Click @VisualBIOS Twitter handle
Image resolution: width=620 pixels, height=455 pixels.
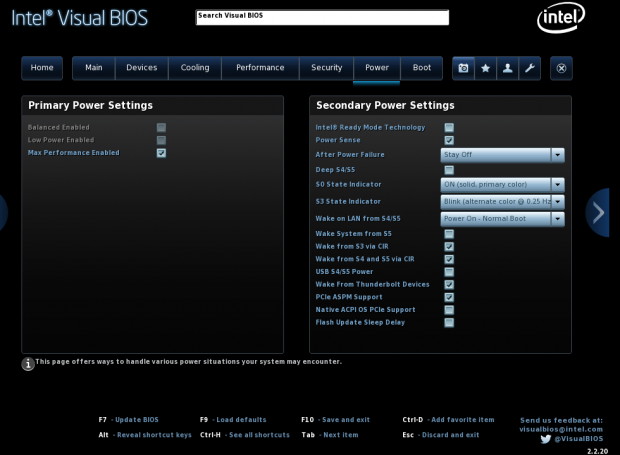[578, 439]
